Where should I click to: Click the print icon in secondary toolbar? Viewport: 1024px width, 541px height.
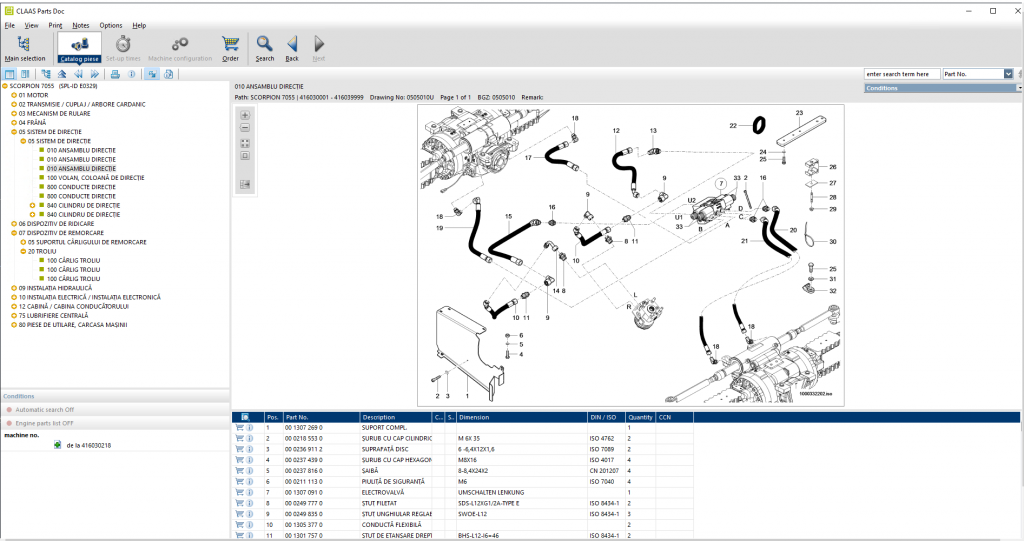coord(115,74)
